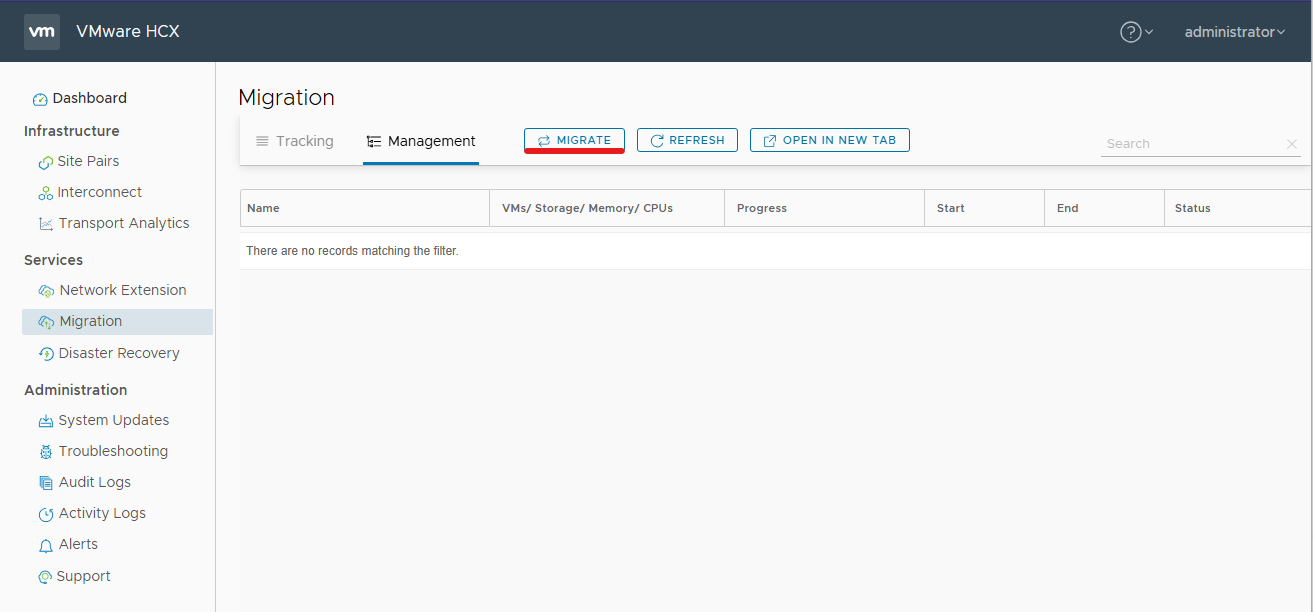Click the Network Extension cloud icon
This screenshot has height=612, width=1313.
(x=46, y=291)
